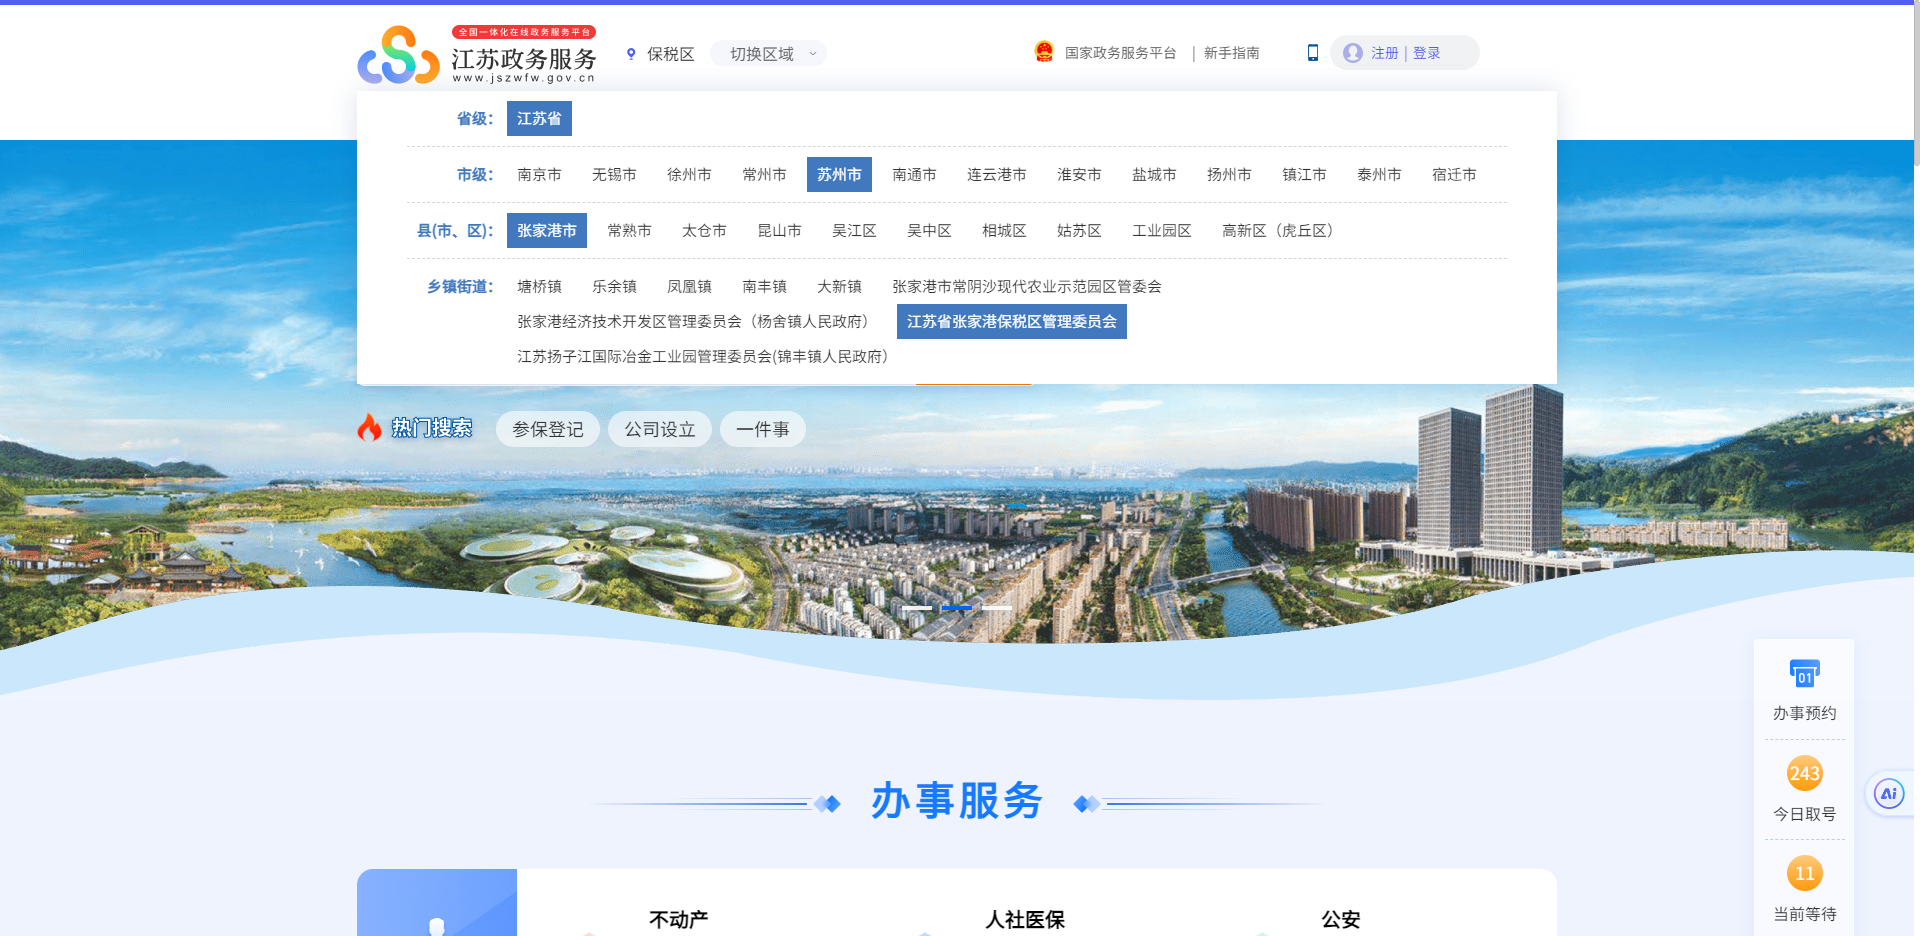
Task: Open the 办事预约 calendar icon
Action: click(1804, 674)
